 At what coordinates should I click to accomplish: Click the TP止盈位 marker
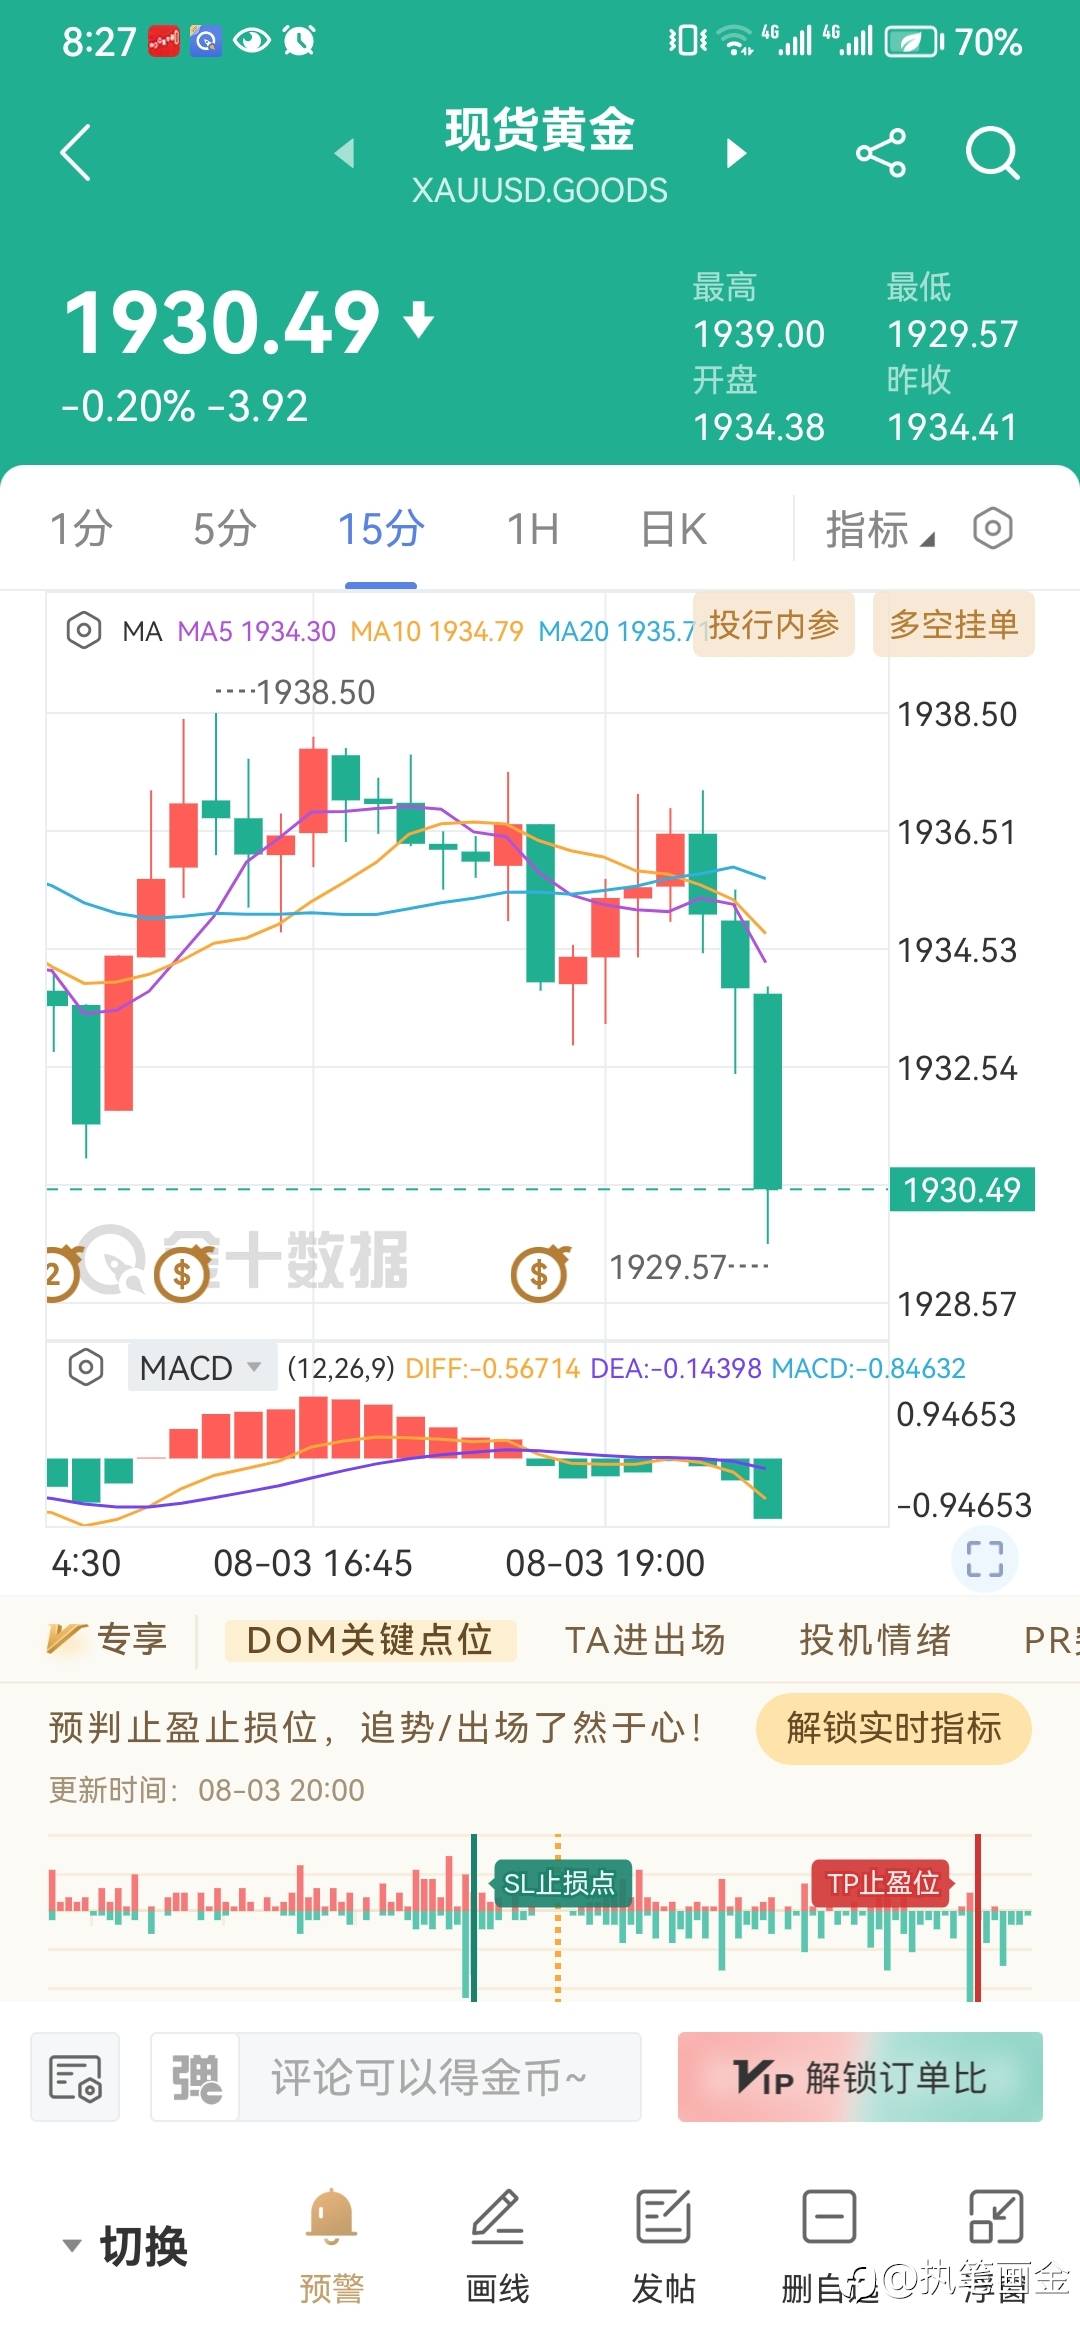(x=883, y=1883)
